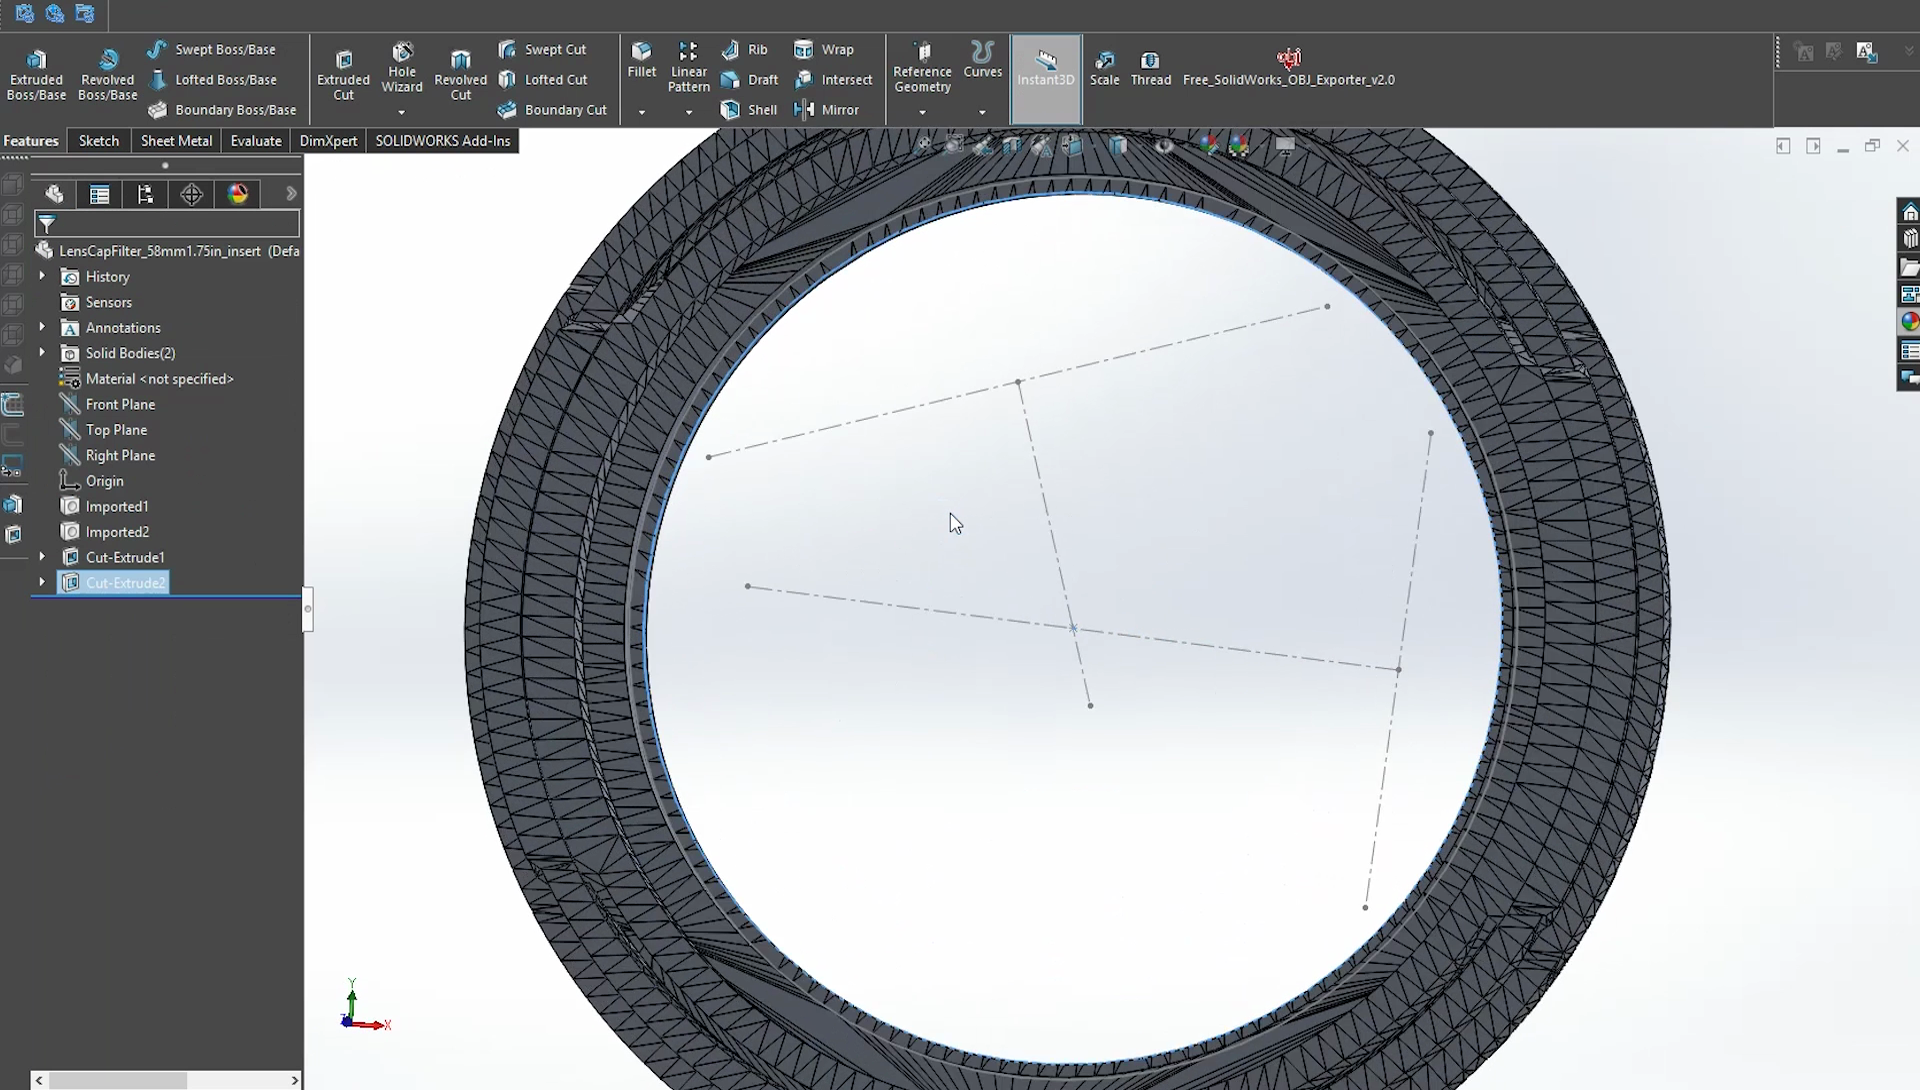This screenshot has height=1090, width=1920.
Task: Click the Draft feature tool
Action: coord(749,79)
